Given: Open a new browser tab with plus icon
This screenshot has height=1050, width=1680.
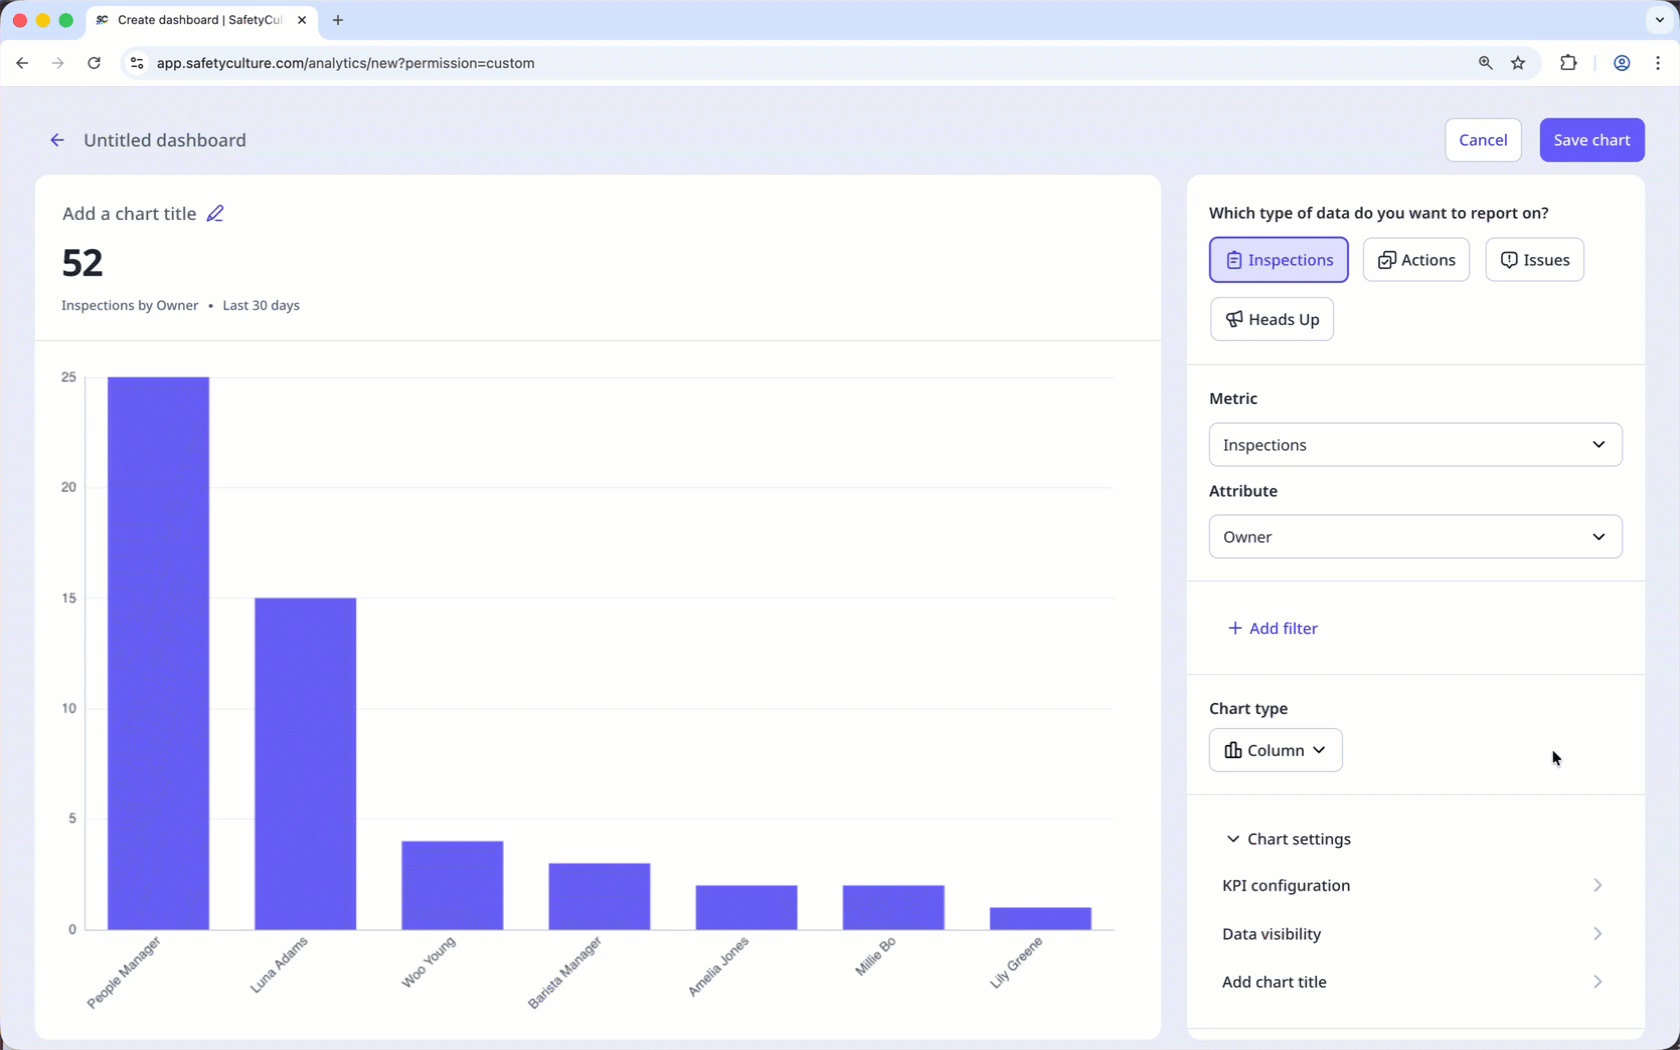Looking at the screenshot, I should pyautogui.click(x=338, y=20).
